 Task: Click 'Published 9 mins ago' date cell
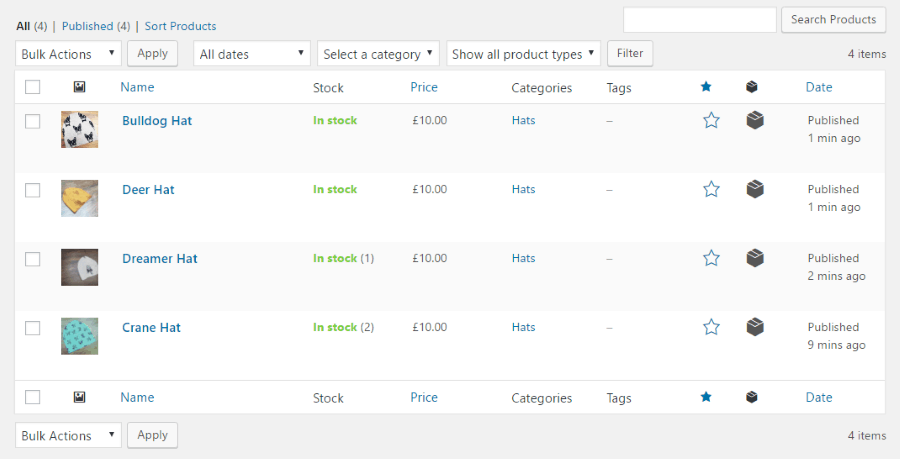pyautogui.click(x=836, y=336)
